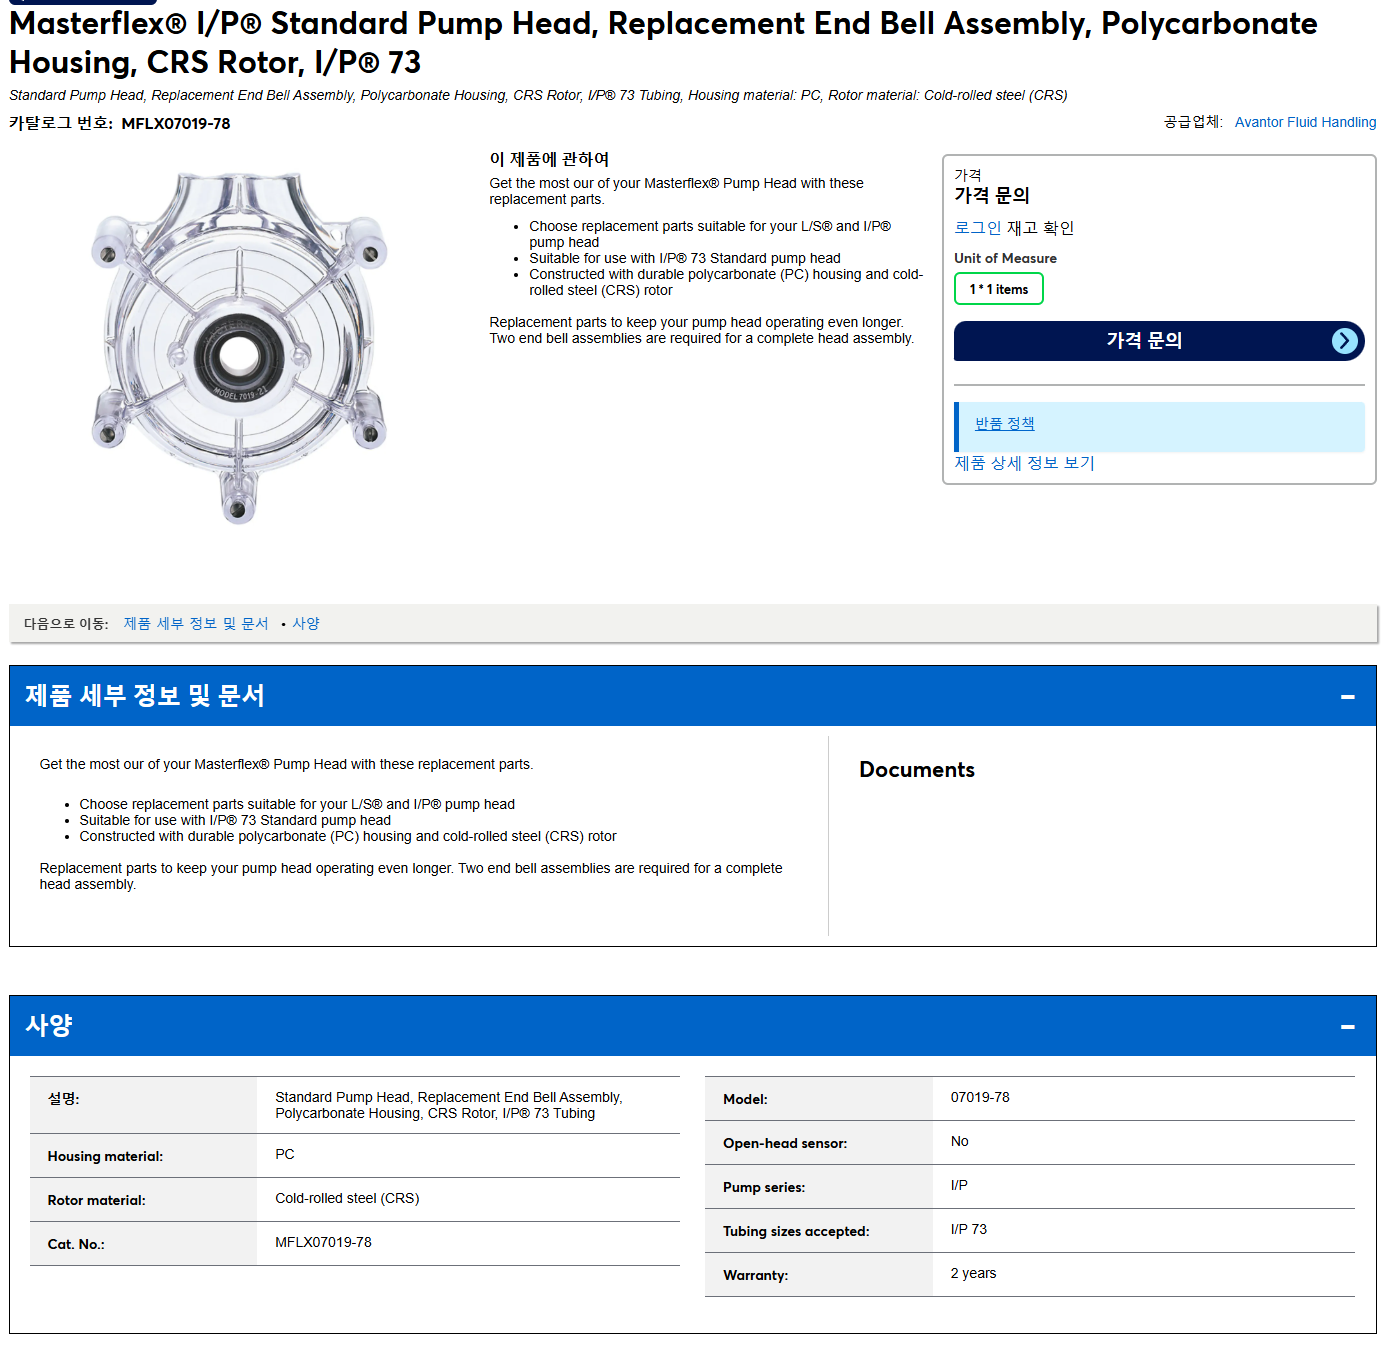Select the 1 * 1 items unit option
The image size is (1384, 1354).
[x=998, y=289]
